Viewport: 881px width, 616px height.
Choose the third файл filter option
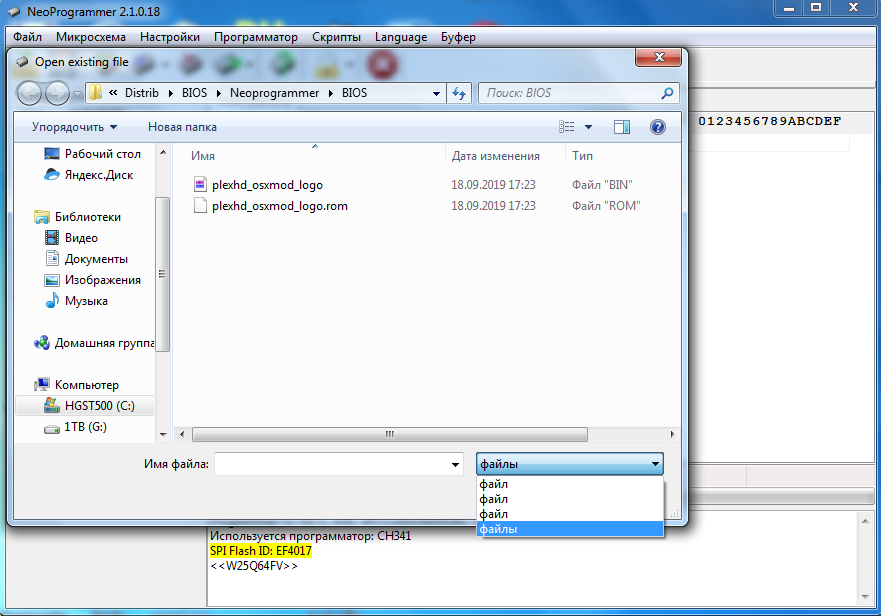[570, 514]
